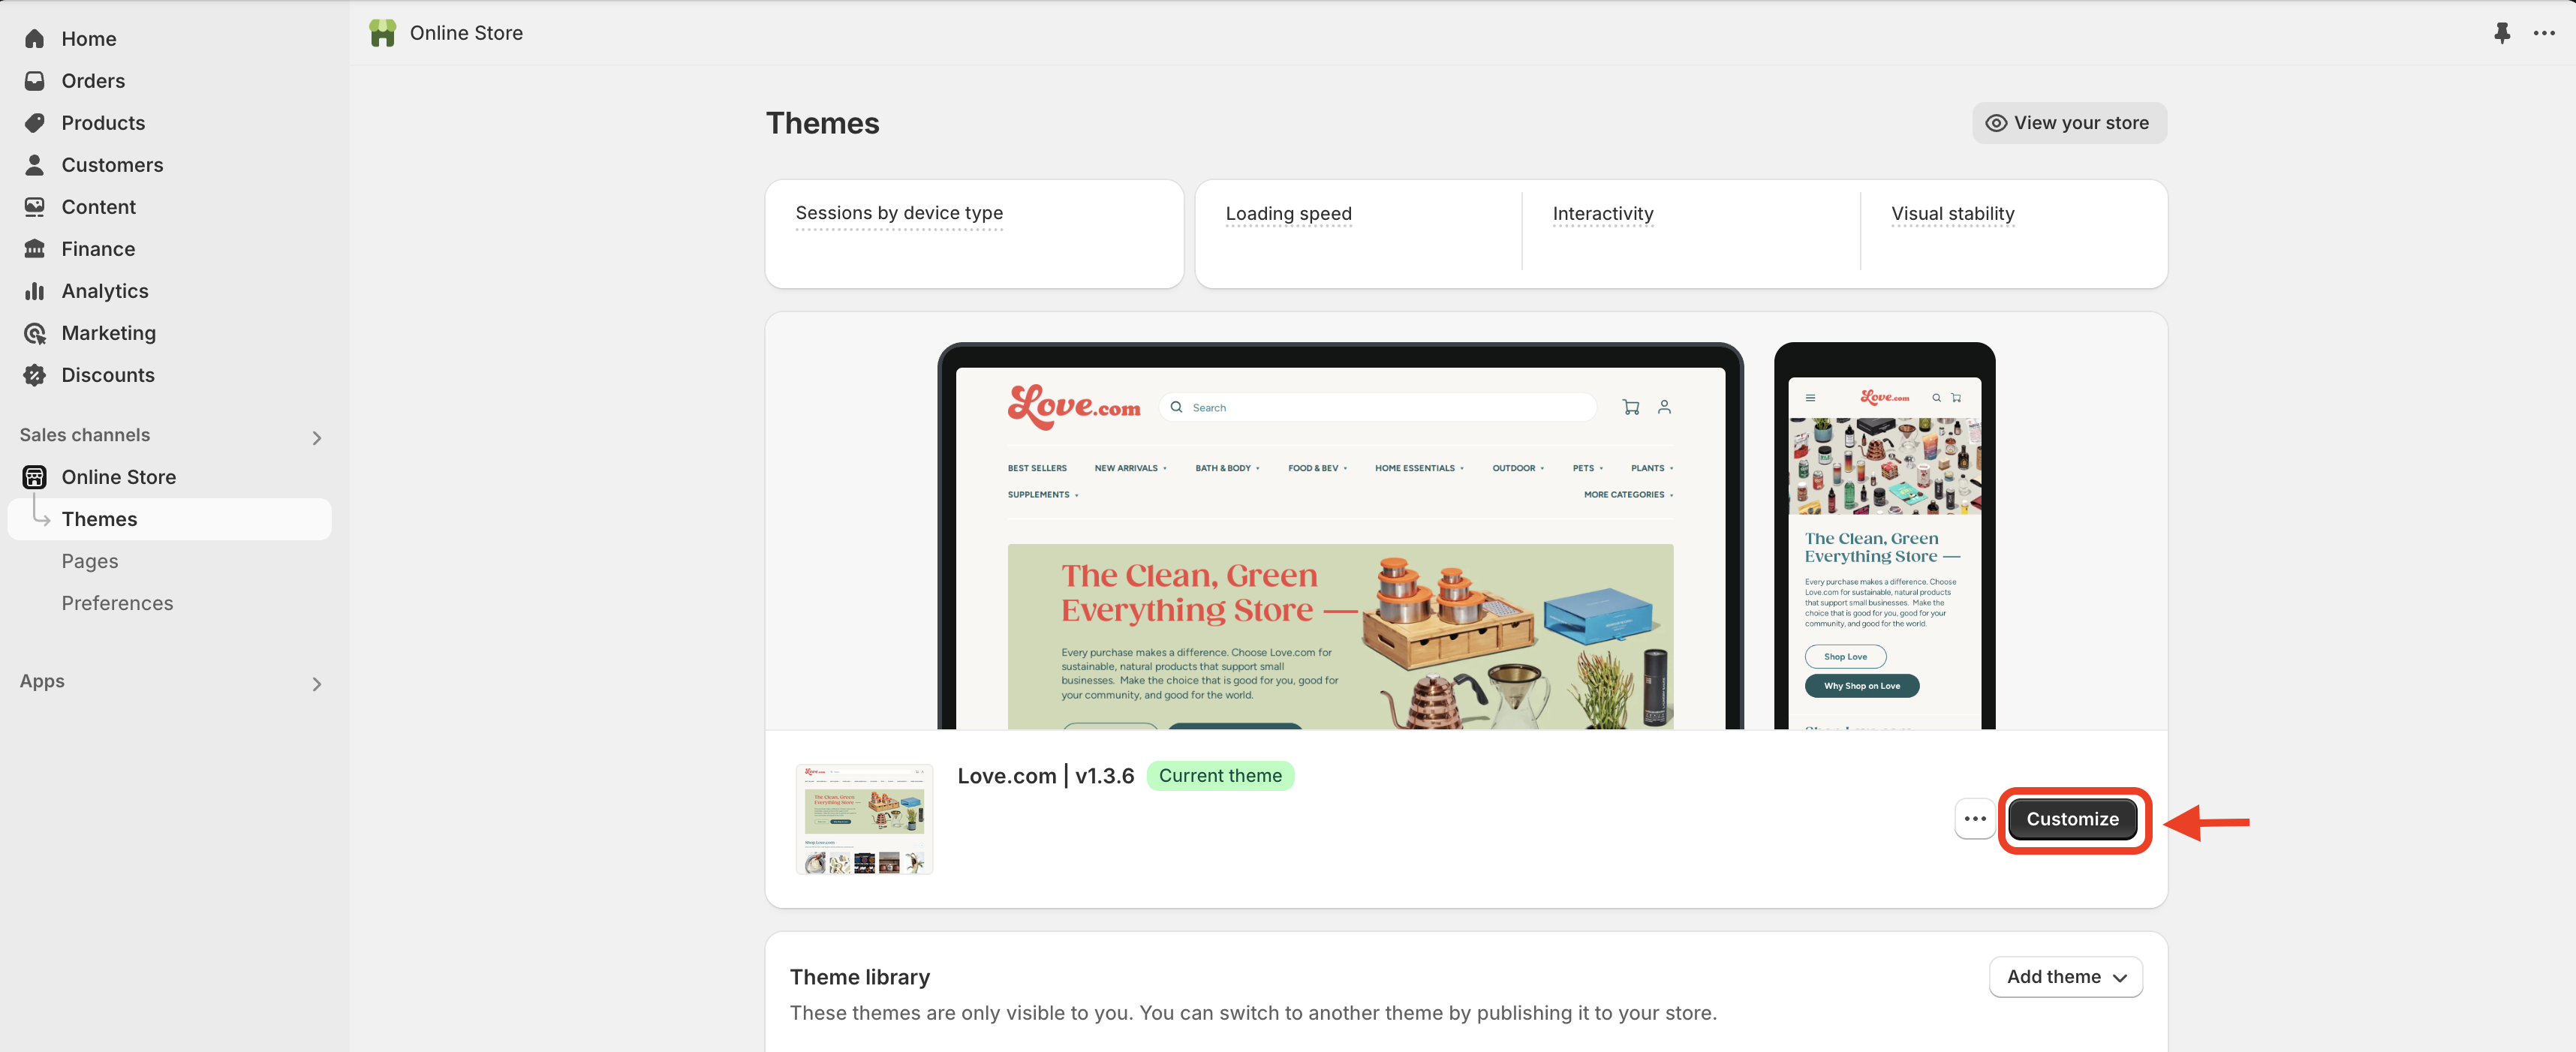This screenshot has height=1052, width=2576.
Task: Click the Customize button
Action: pyautogui.click(x=2072, y=819)
